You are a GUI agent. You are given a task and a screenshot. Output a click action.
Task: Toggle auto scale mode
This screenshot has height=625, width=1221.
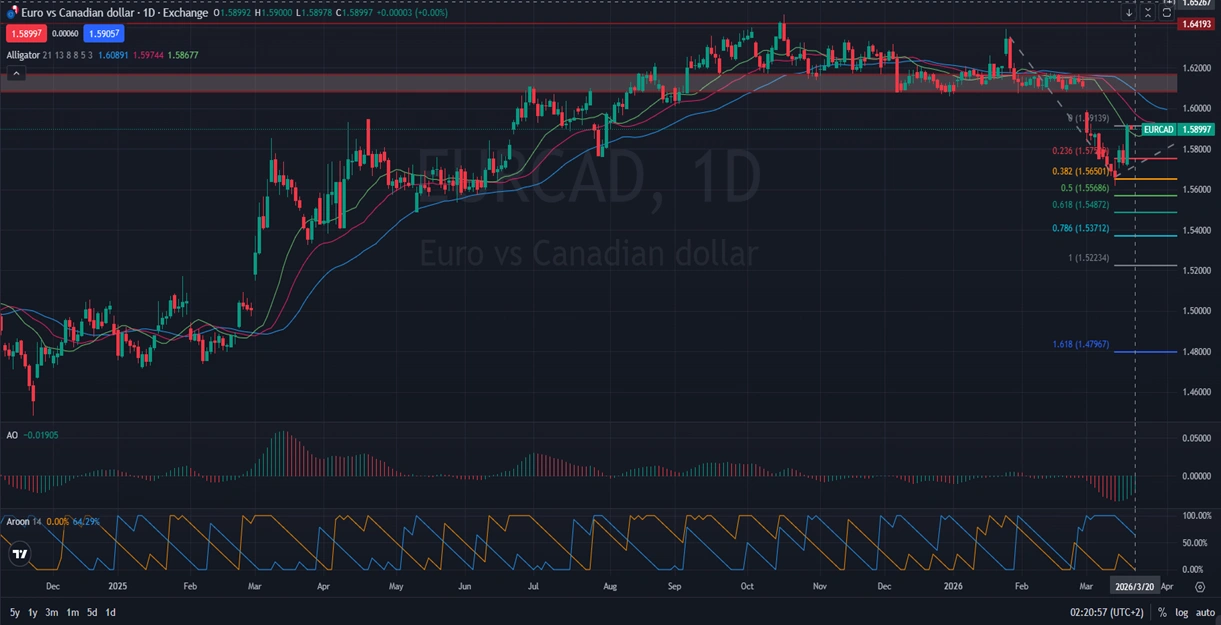1204,612
